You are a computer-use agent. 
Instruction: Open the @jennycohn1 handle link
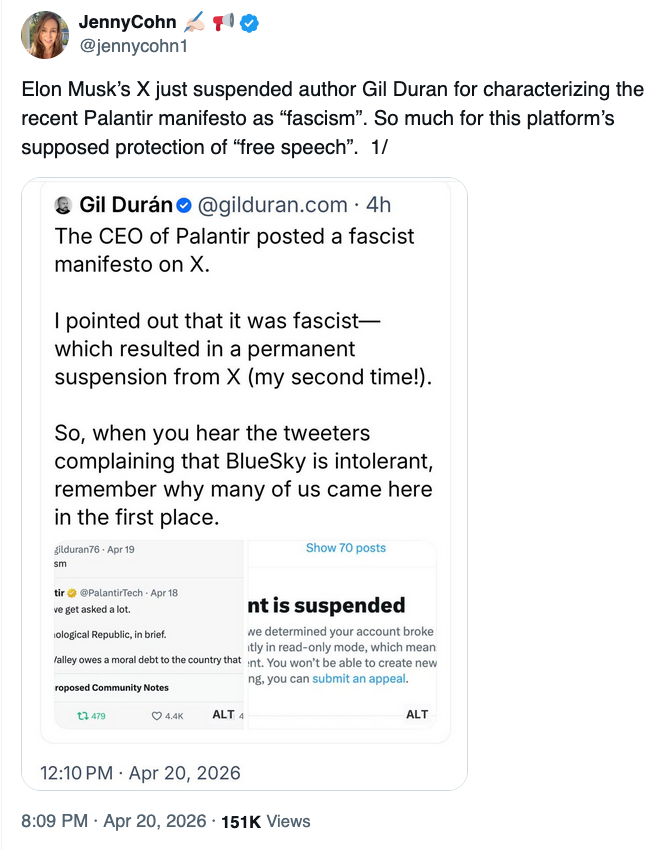tap(126, 46)
